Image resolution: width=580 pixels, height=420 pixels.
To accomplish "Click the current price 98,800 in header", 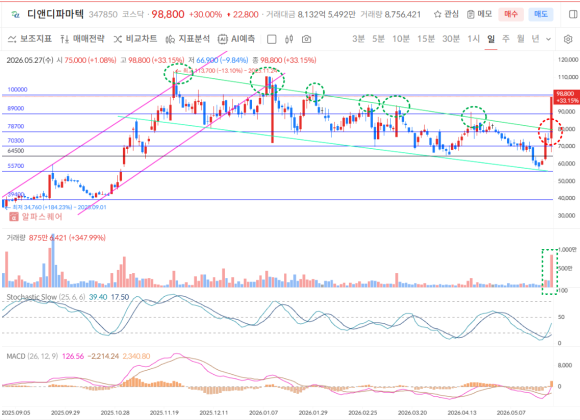I will click(168, 14).
